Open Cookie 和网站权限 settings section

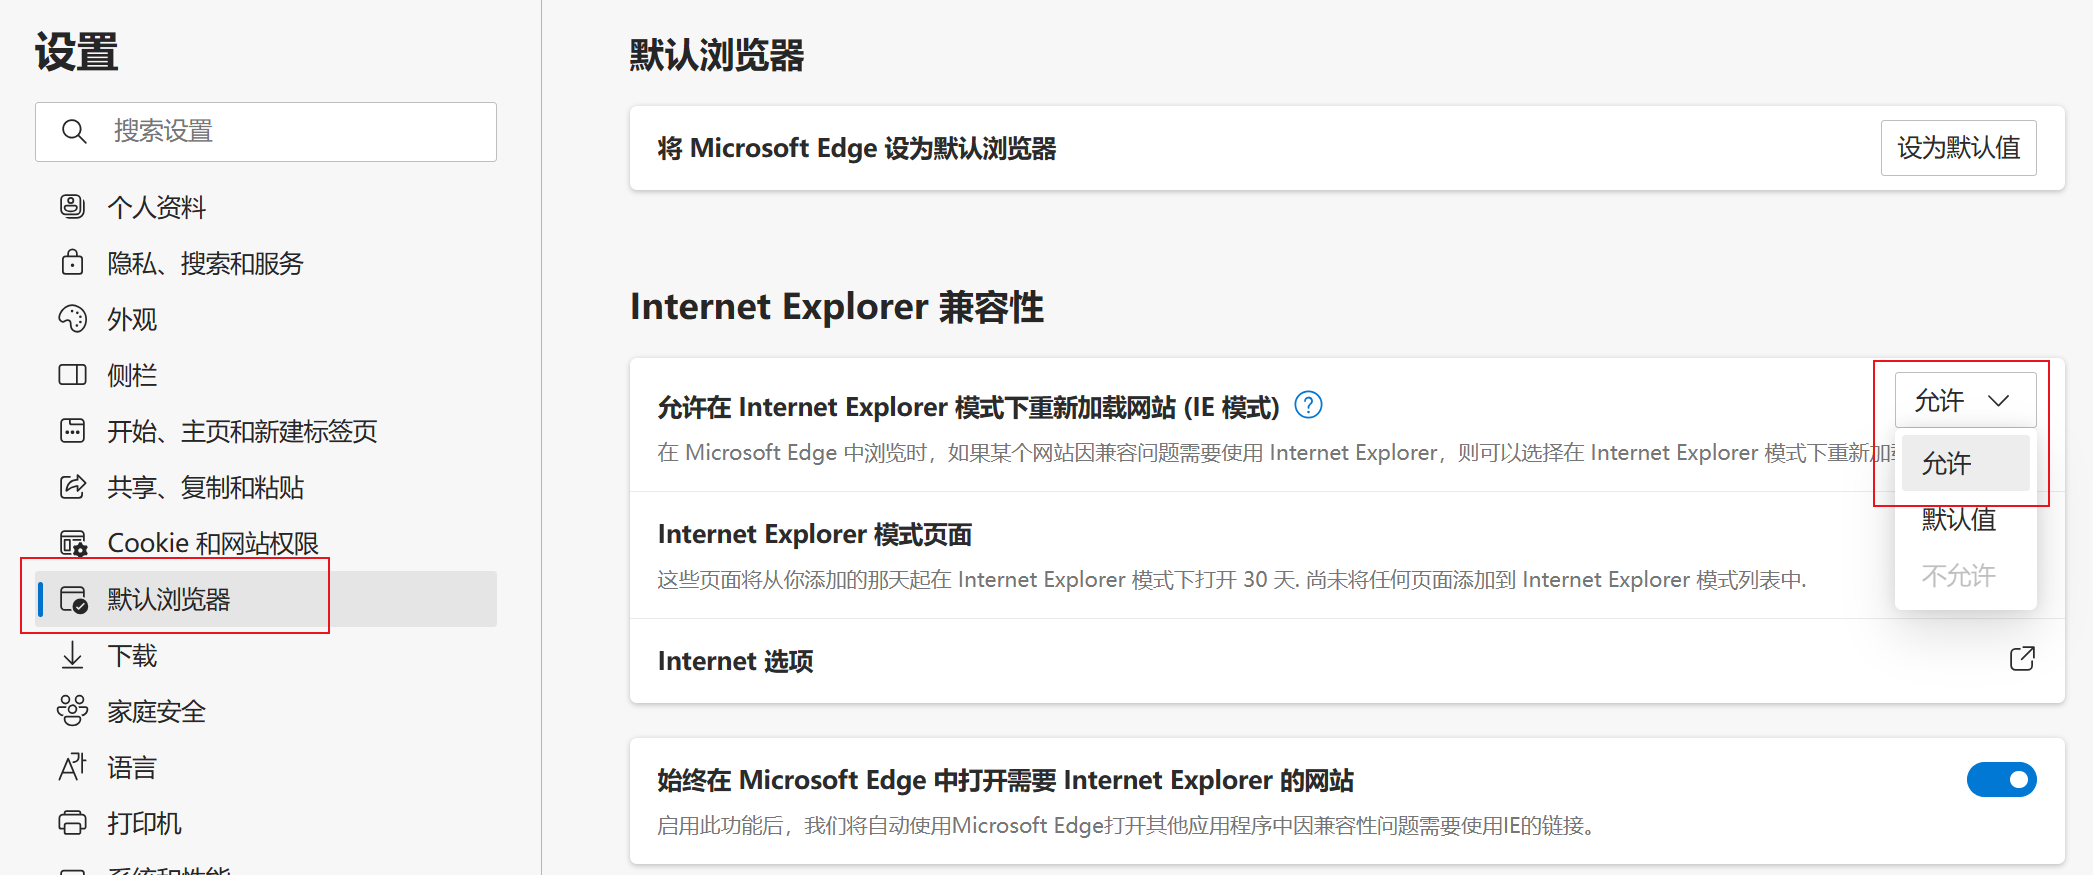point(212,543)
